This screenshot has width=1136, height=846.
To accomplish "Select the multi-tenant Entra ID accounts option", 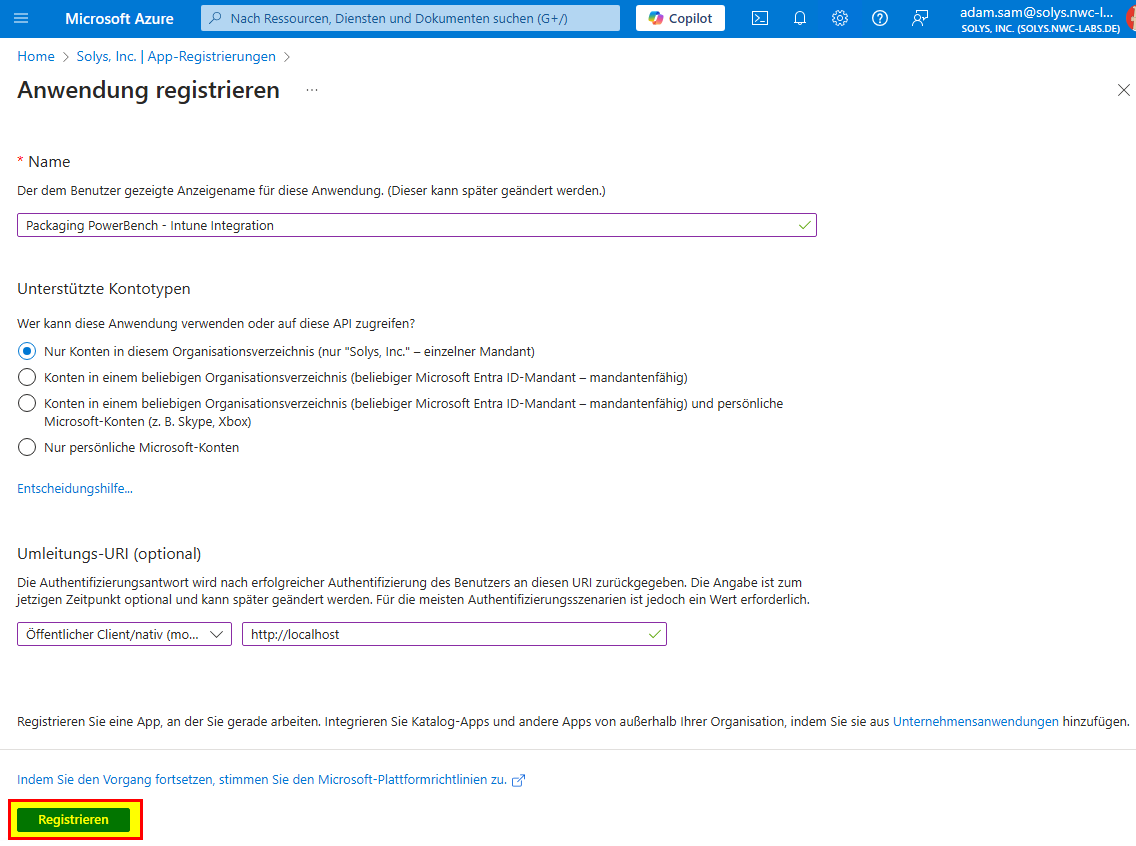I will tap(27, 377).
